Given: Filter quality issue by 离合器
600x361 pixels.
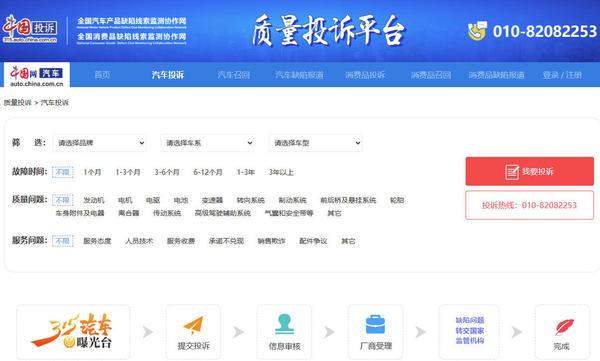Looking at the screenshot, I should [x=129, y=213].
